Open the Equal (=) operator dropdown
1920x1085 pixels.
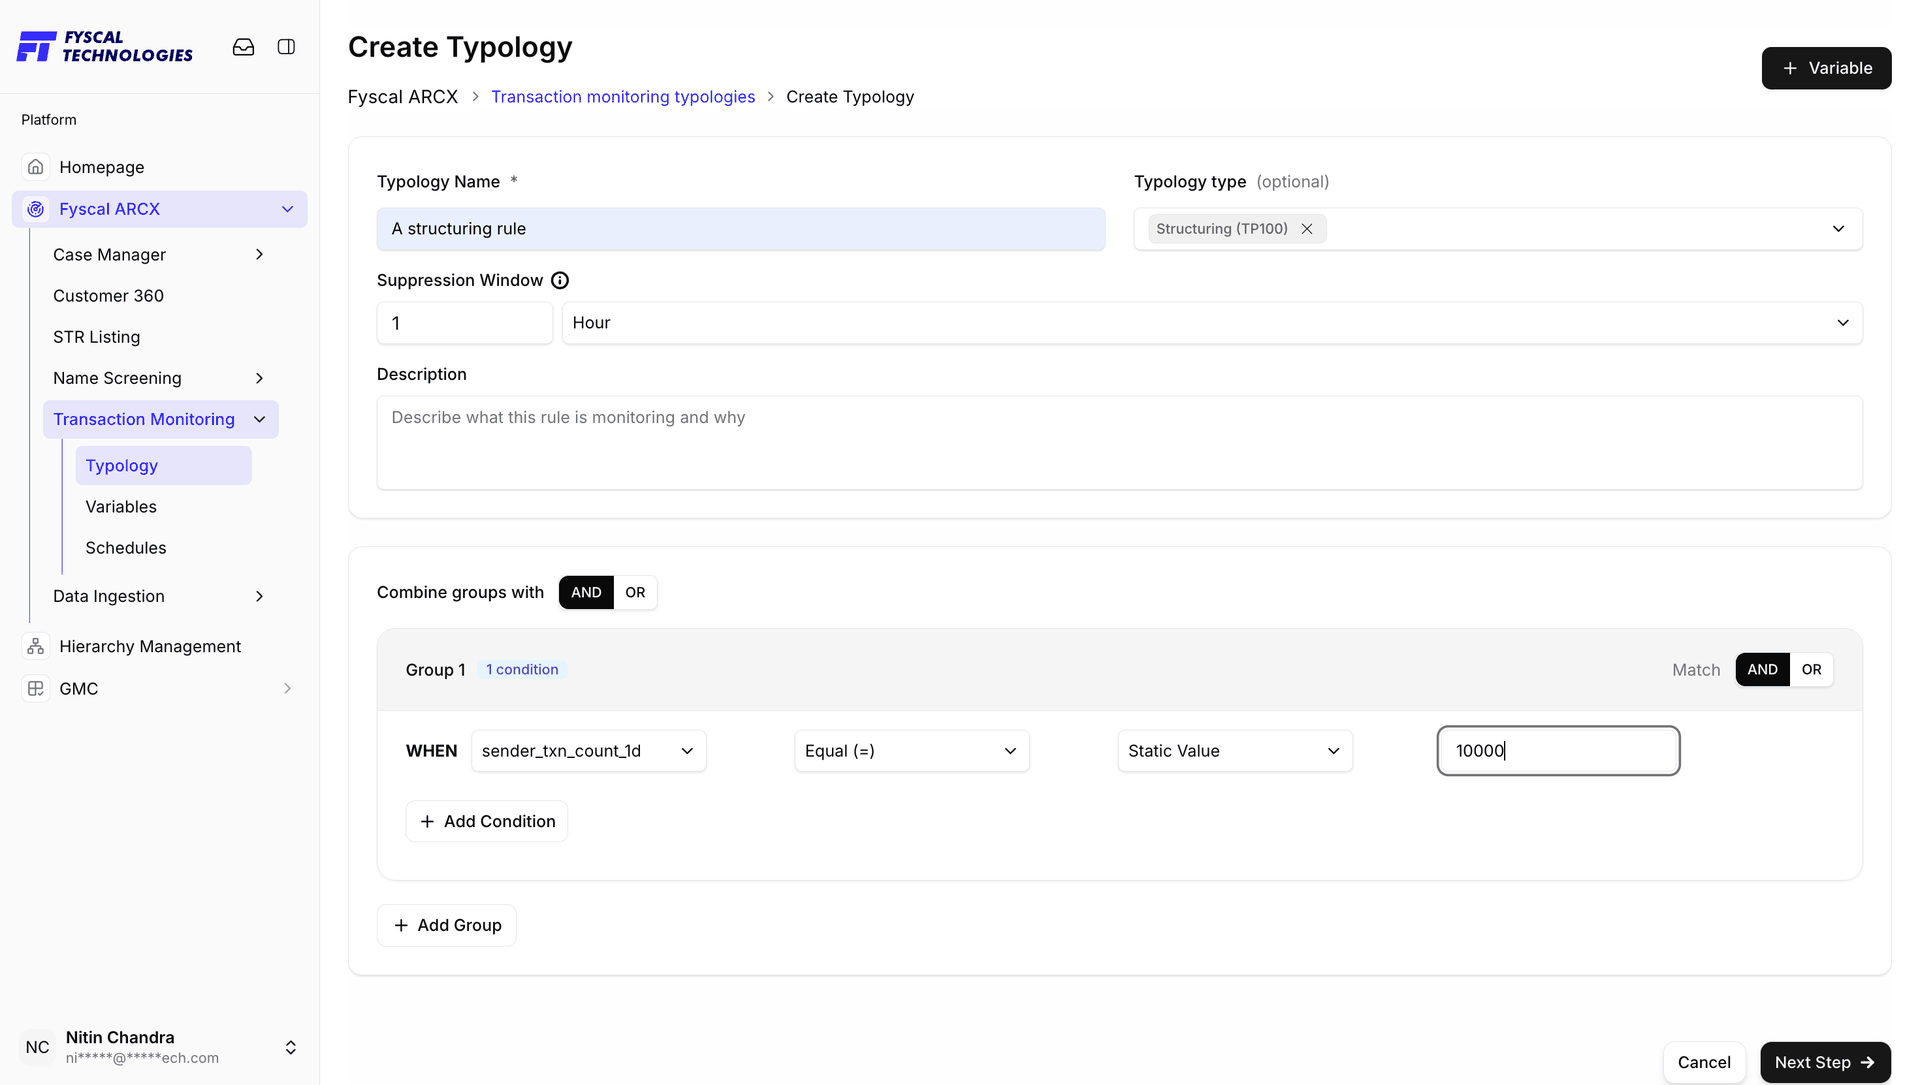click(911, 751)
